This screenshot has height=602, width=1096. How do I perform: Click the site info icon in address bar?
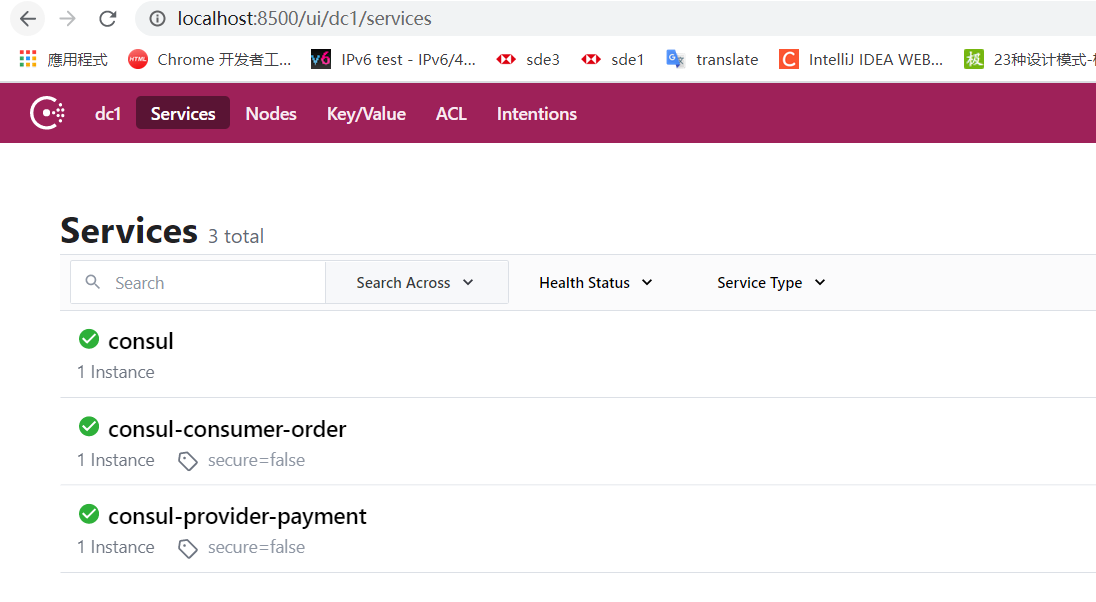pyautogui.click(x=157, y=19)
